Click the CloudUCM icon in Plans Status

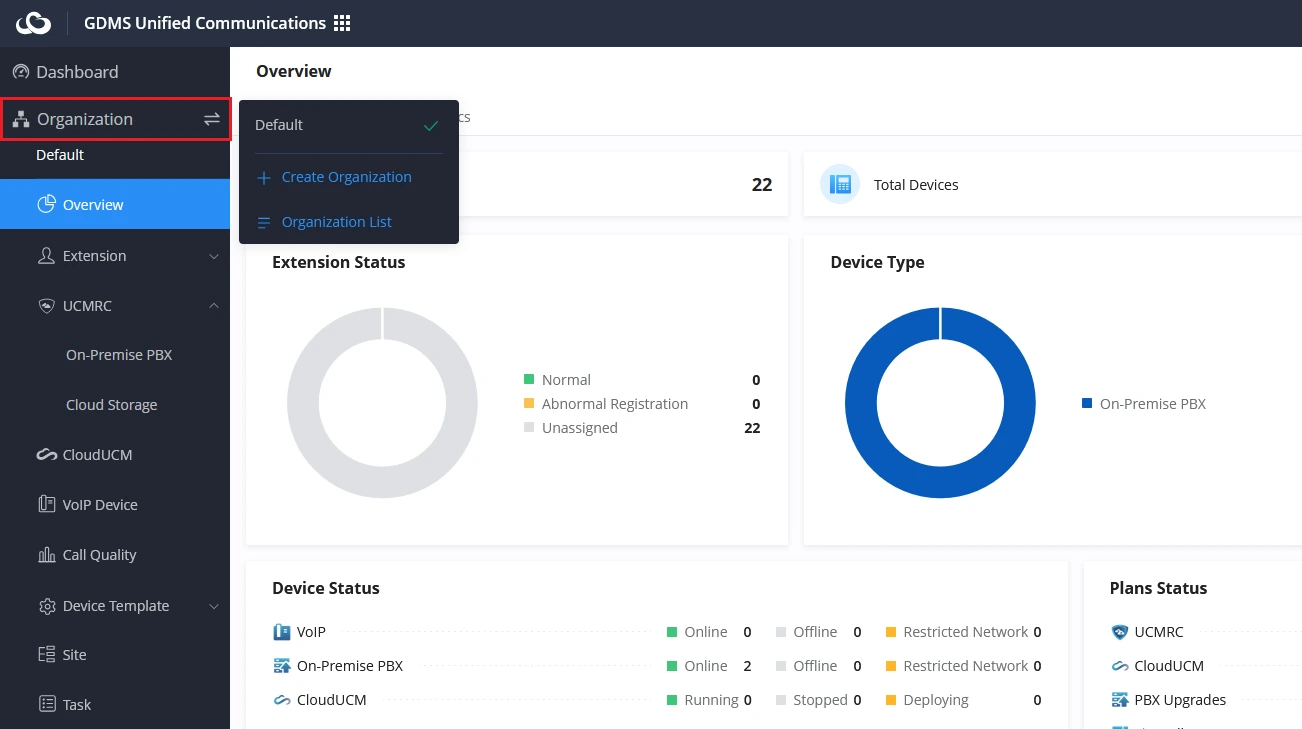point(1119,666)
